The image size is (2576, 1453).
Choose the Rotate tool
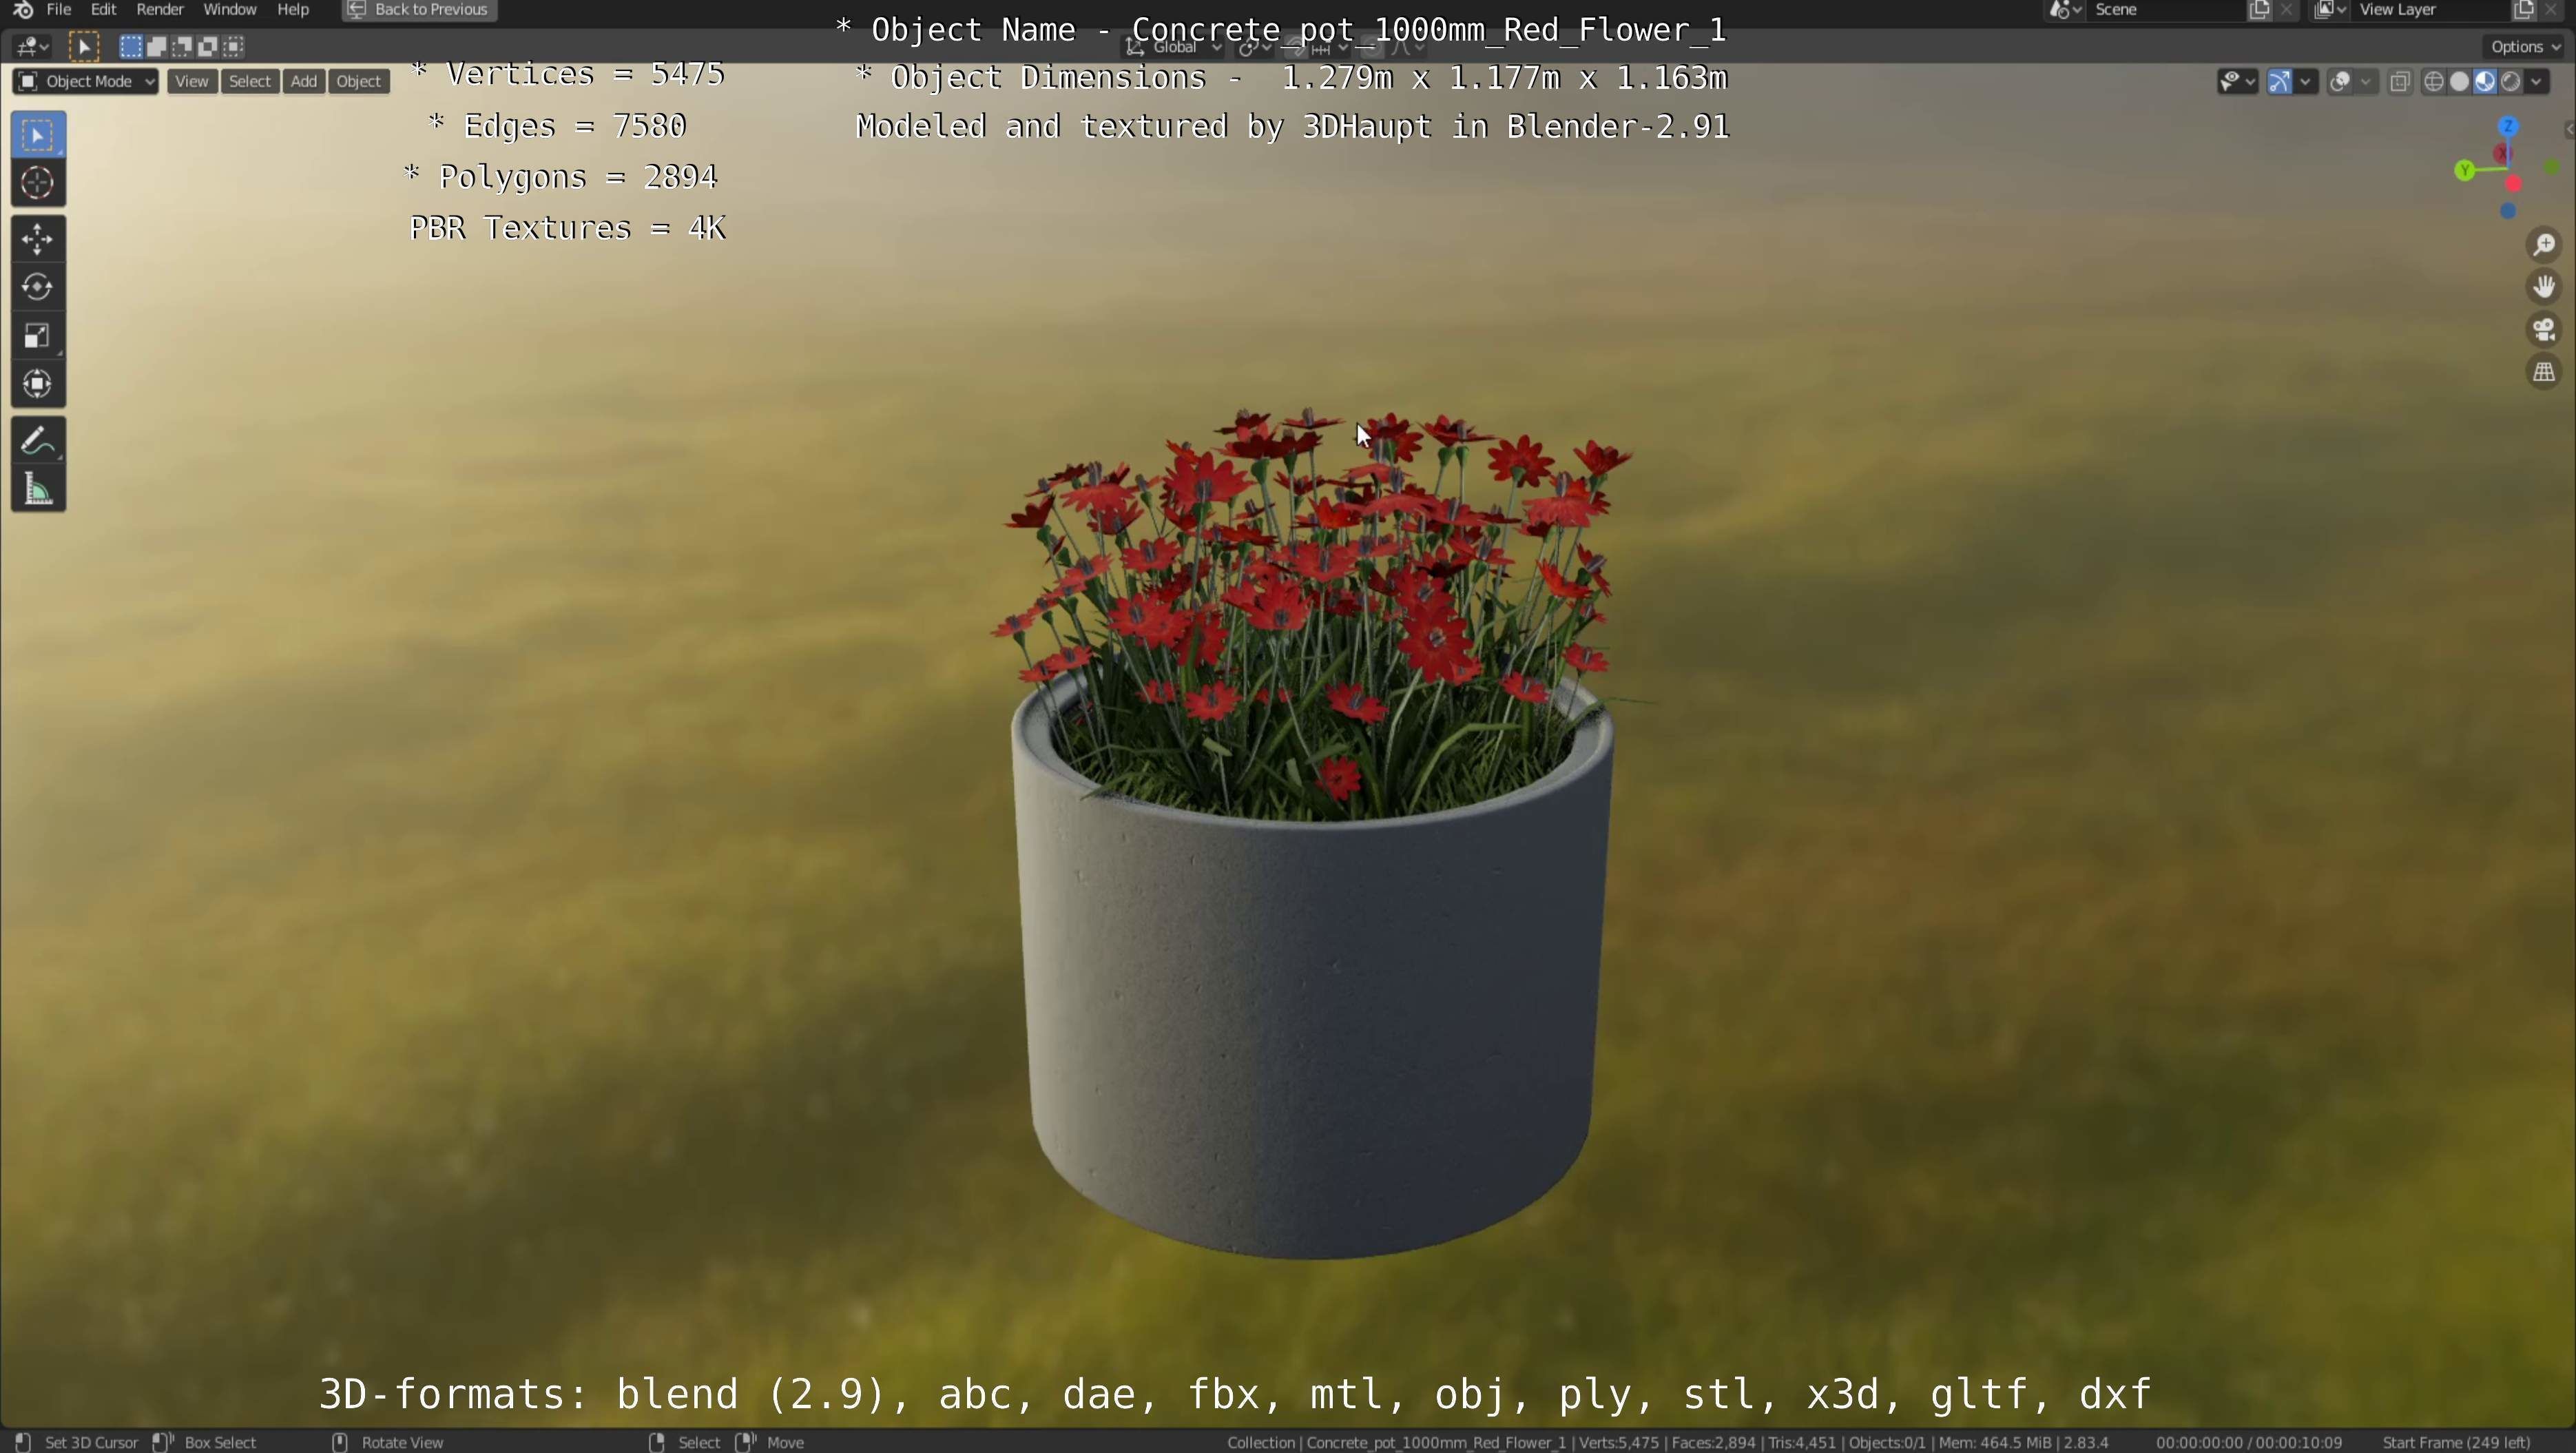point(38,287)
